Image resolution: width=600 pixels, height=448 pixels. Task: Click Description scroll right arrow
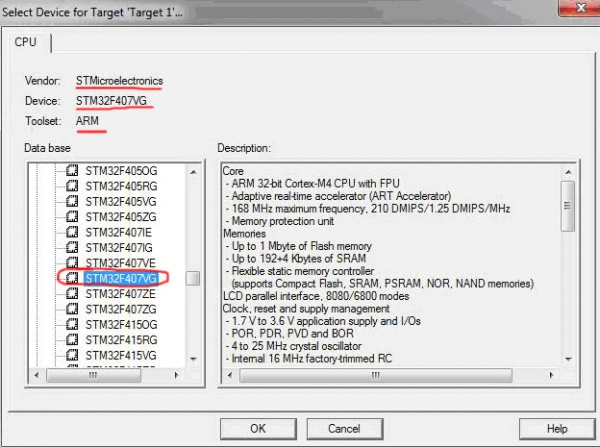pos(551,375)
